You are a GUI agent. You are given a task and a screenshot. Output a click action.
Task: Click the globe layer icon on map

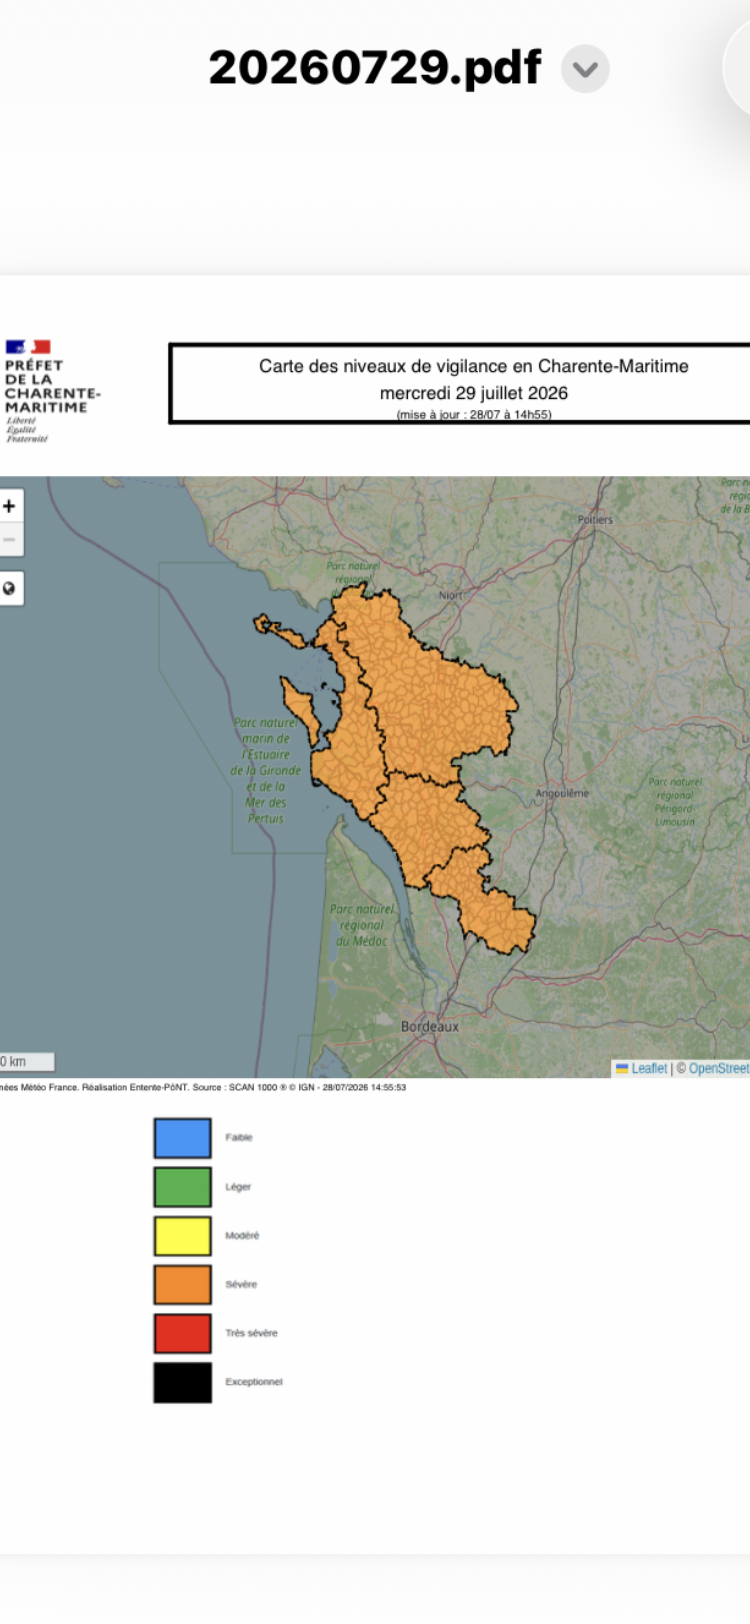(10, 588)
